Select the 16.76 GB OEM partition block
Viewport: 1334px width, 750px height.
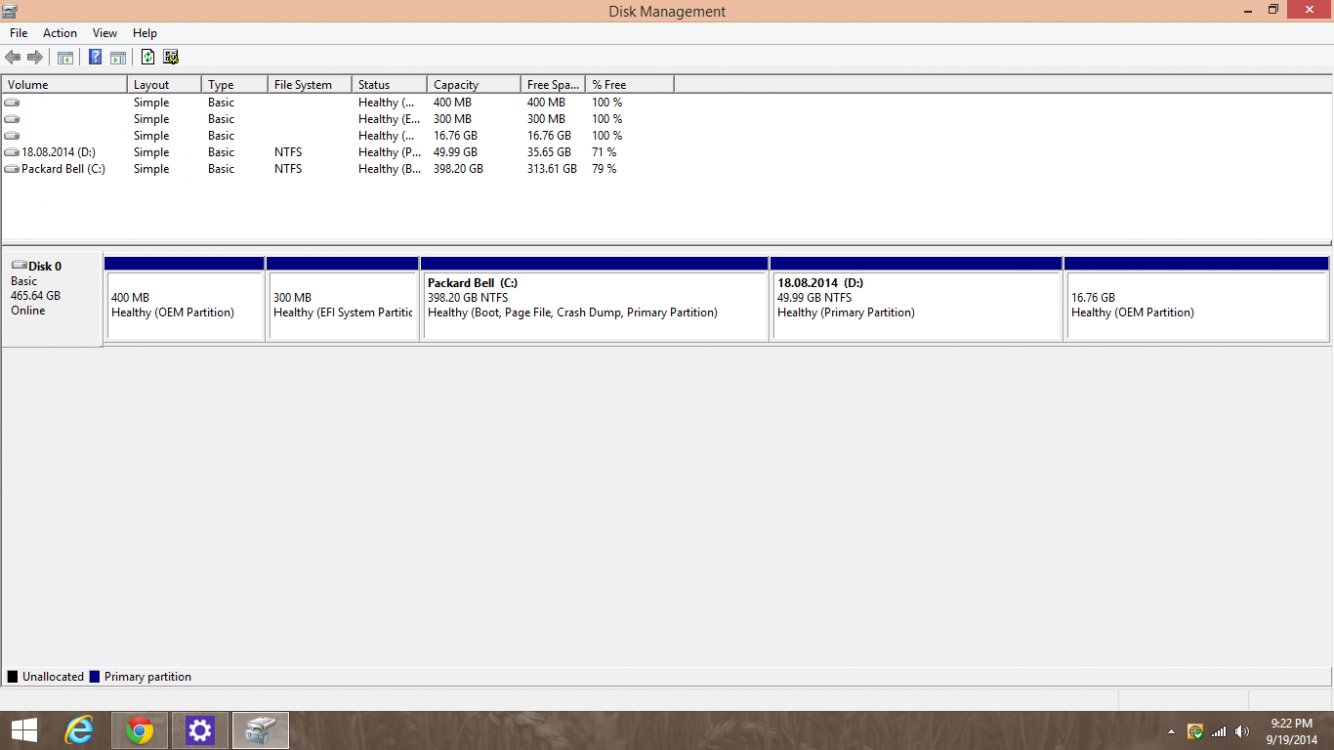click(1196, 305)
